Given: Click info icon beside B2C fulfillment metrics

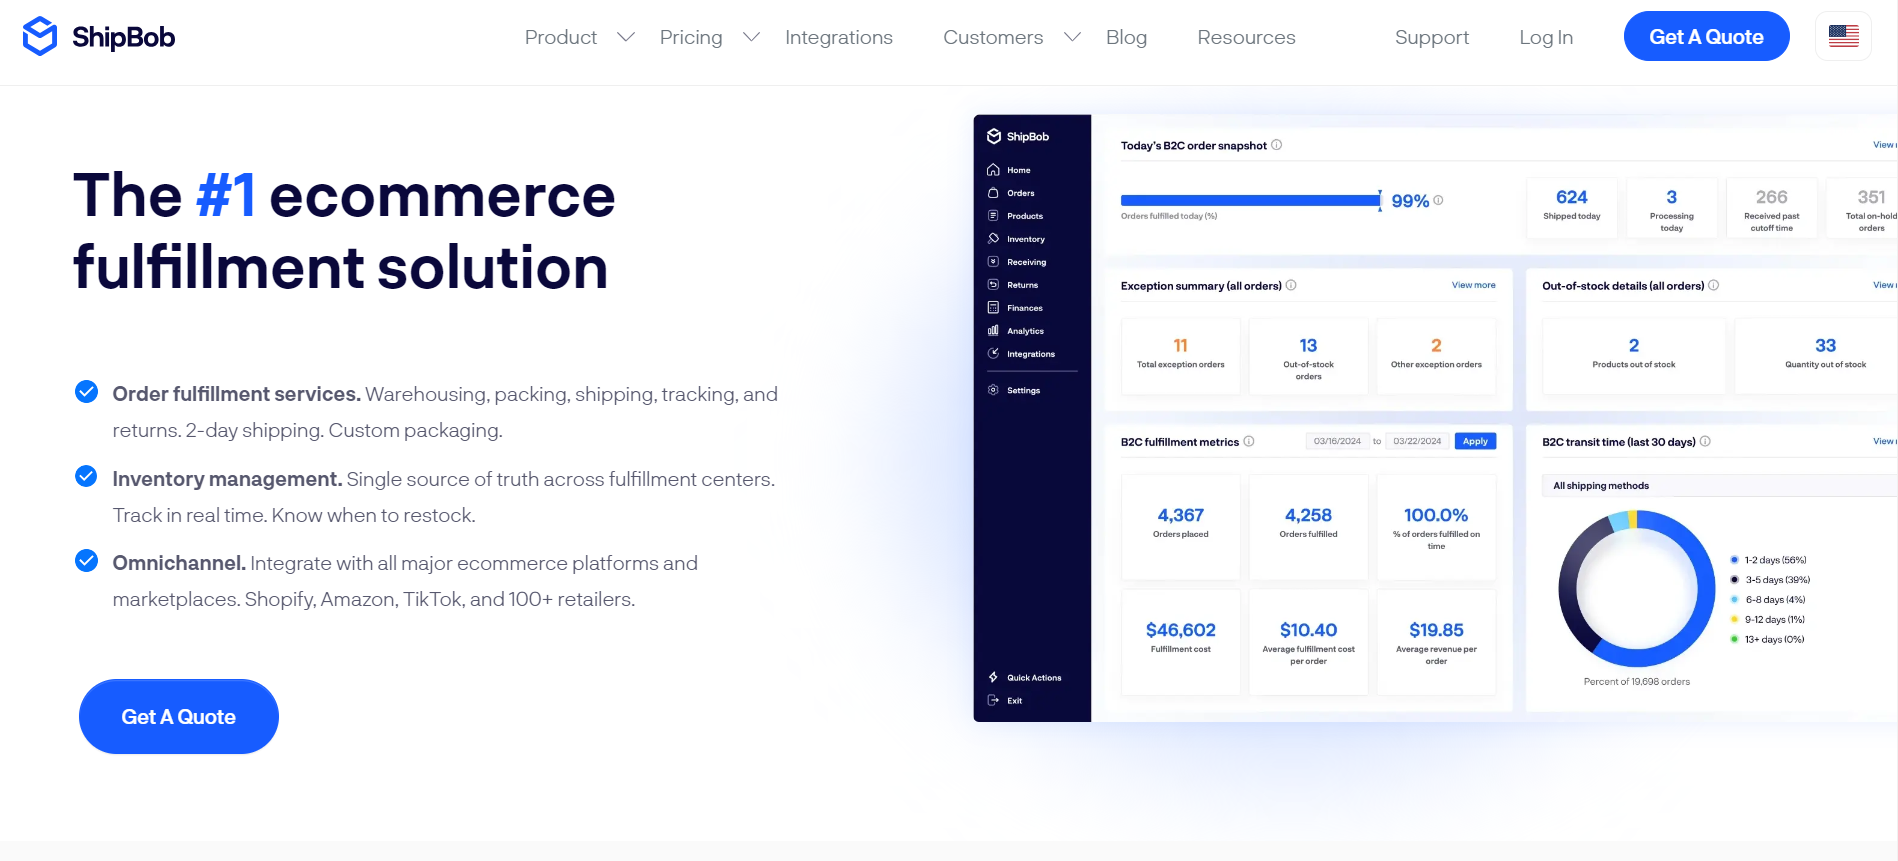Looking at the screenshot, I should point(1249,441).
